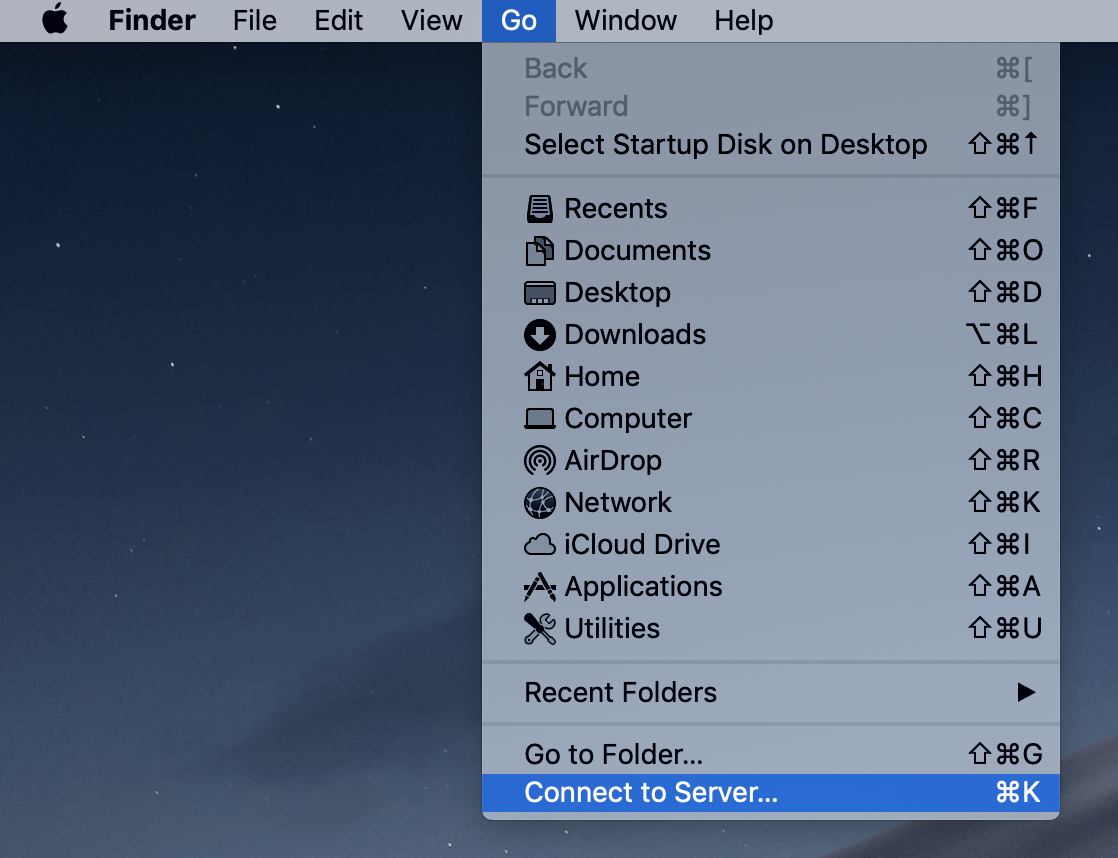Click the ⇧⌘A shortcut beside Applications
This screenshot has height=858, width=1118.
(1004, 587)
